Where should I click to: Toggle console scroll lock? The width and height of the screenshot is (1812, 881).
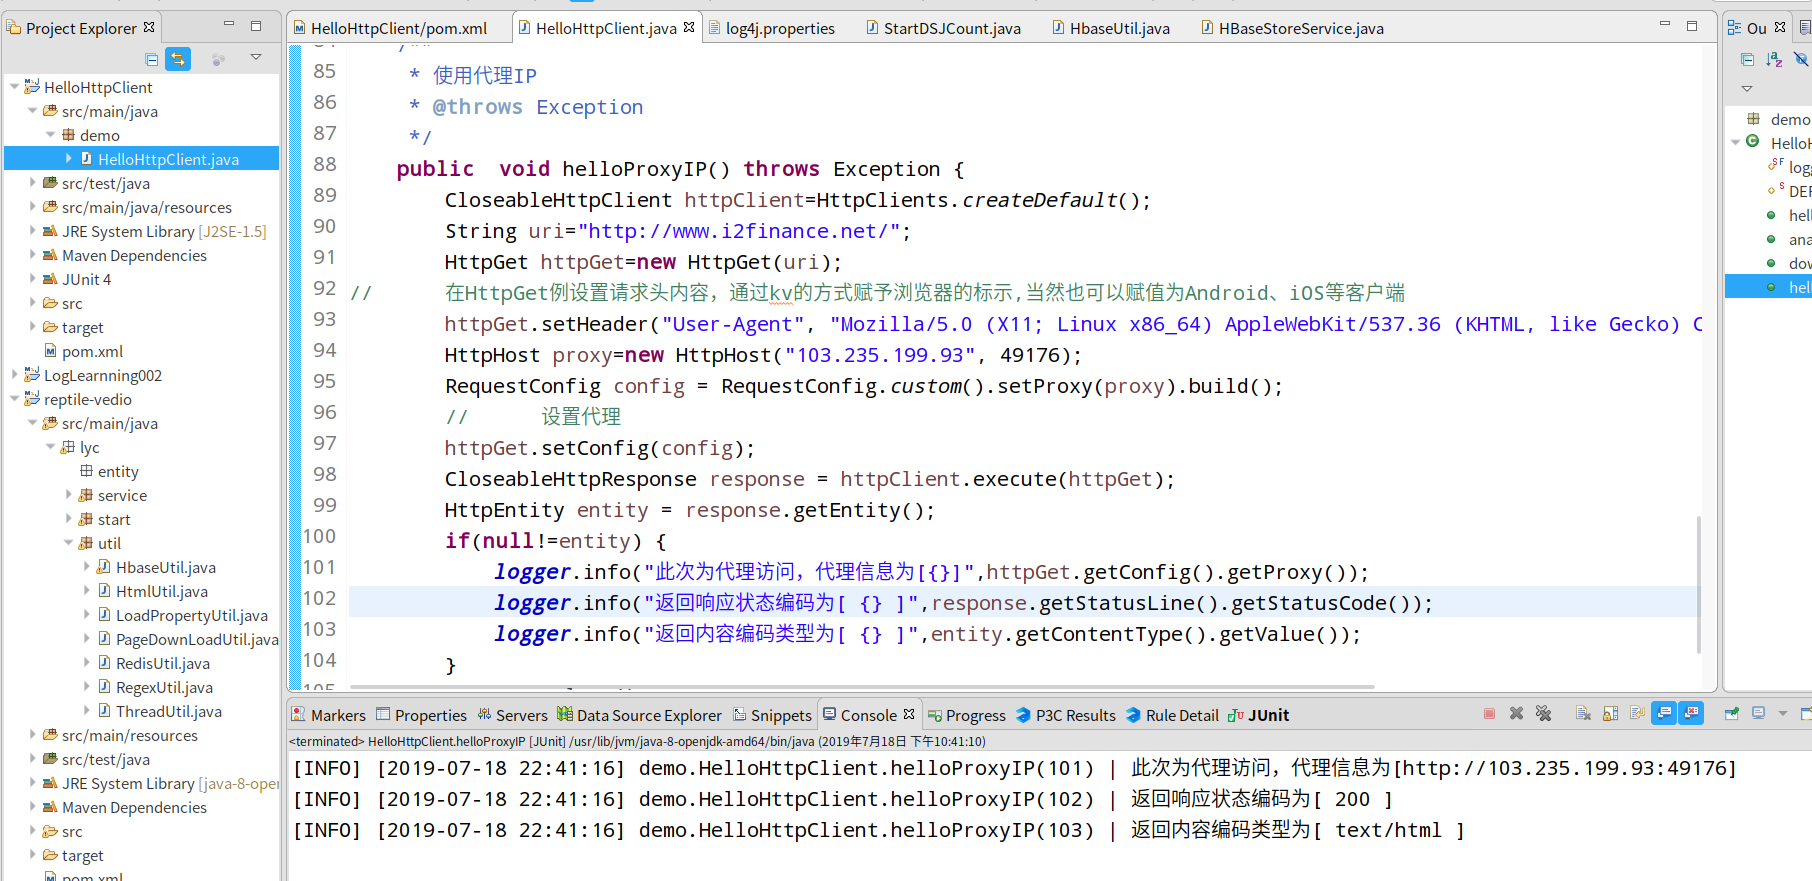click(1610, 714)
